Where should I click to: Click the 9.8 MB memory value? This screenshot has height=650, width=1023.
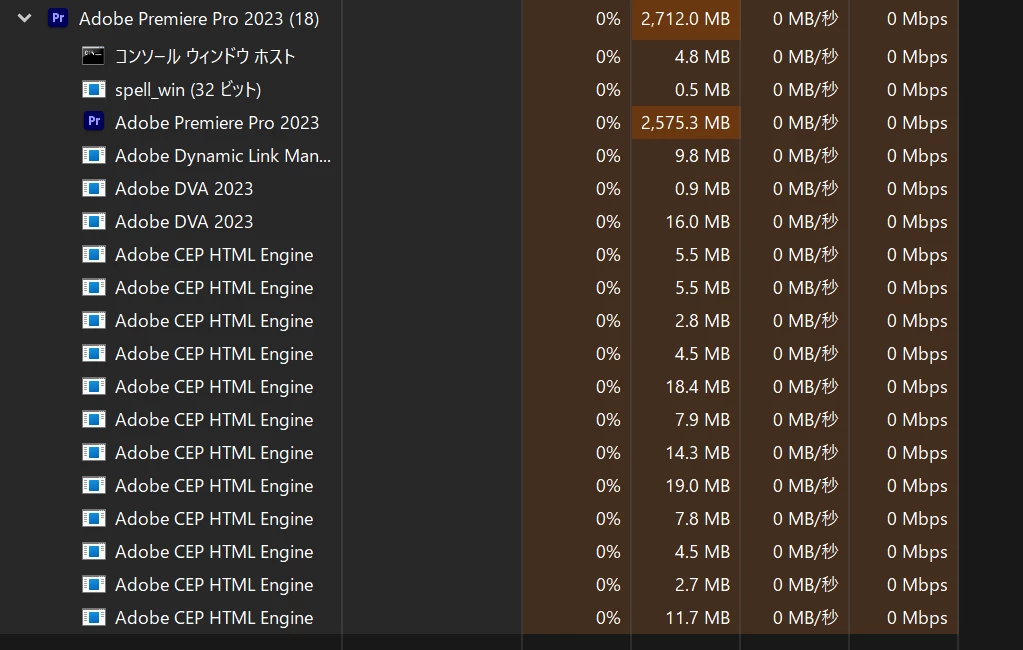pyautogui.click(x=702, y=156)
